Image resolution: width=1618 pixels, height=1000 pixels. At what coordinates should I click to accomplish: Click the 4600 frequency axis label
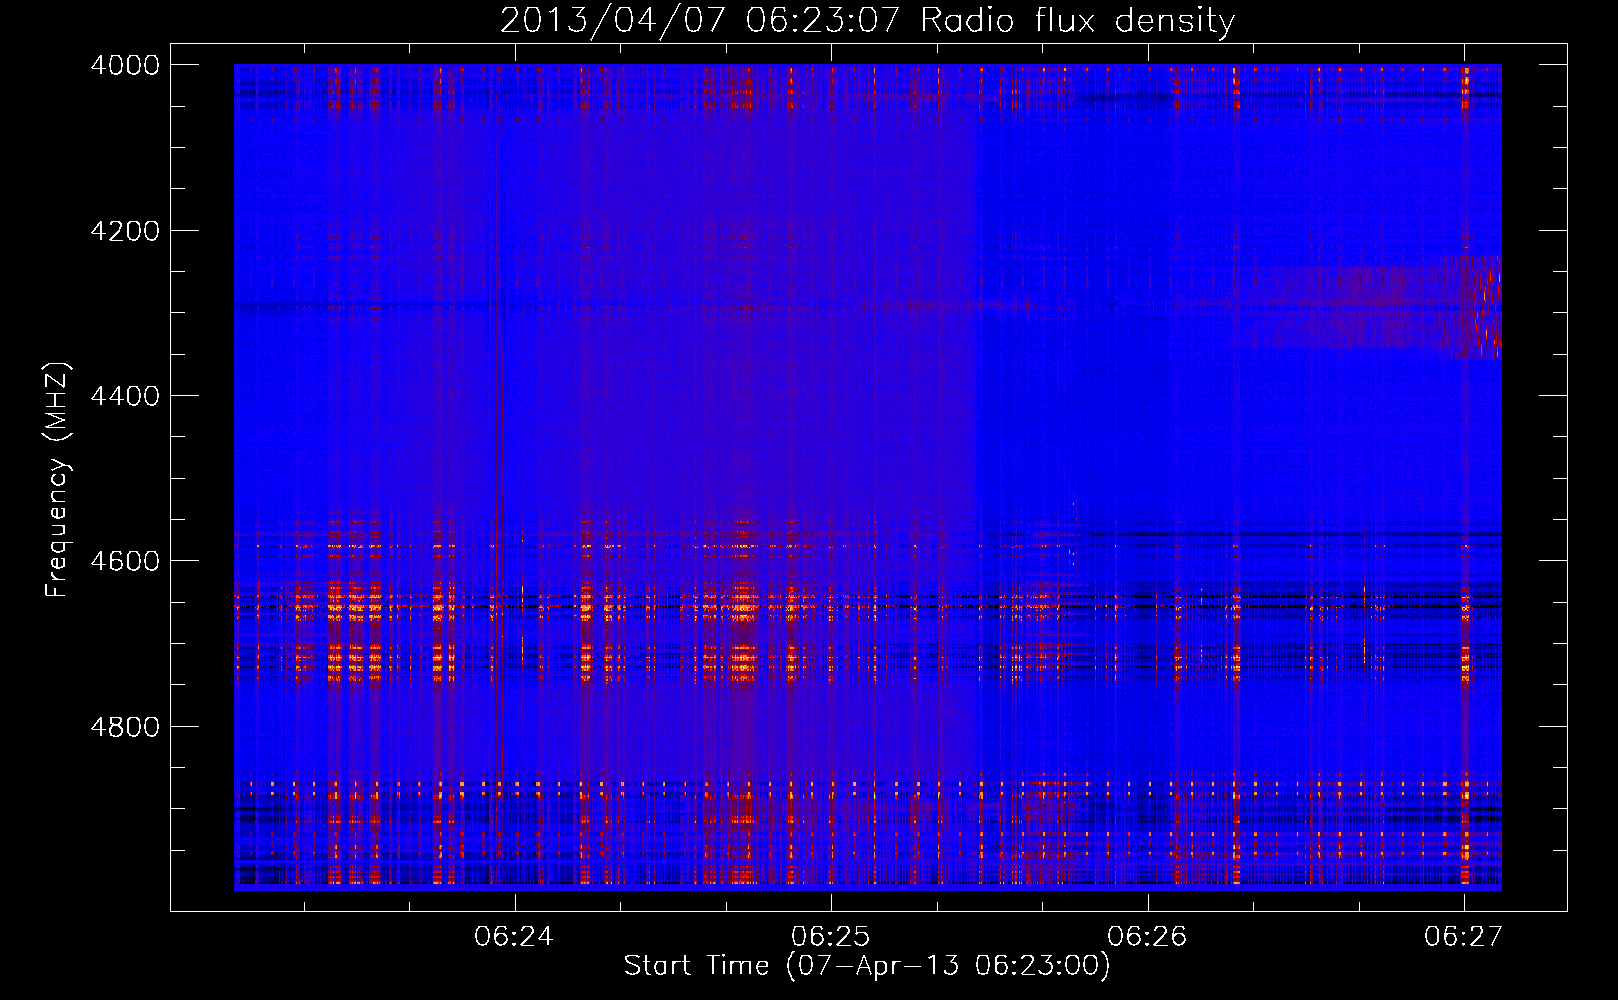coord(125,561)
